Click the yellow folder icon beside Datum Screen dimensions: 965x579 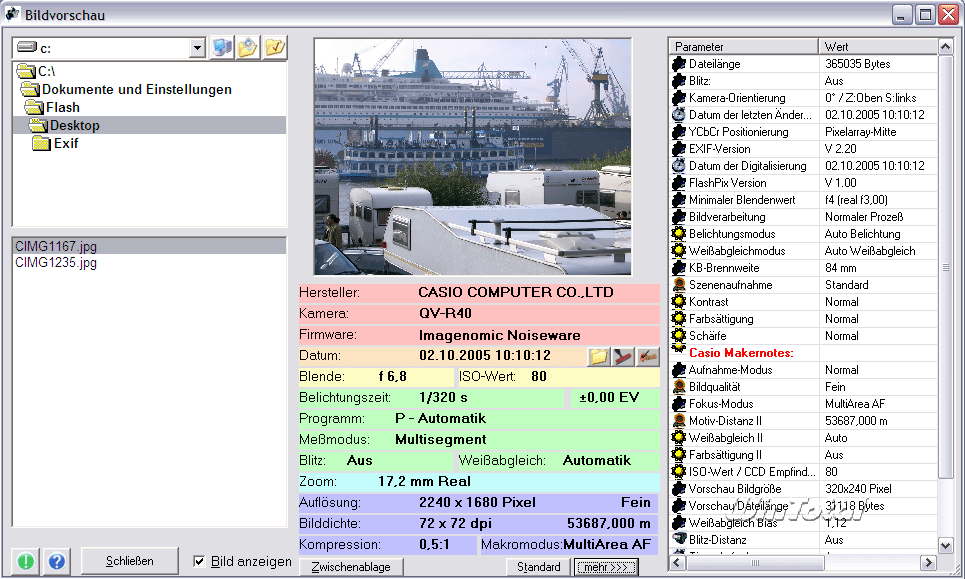[x=598, y=356]
